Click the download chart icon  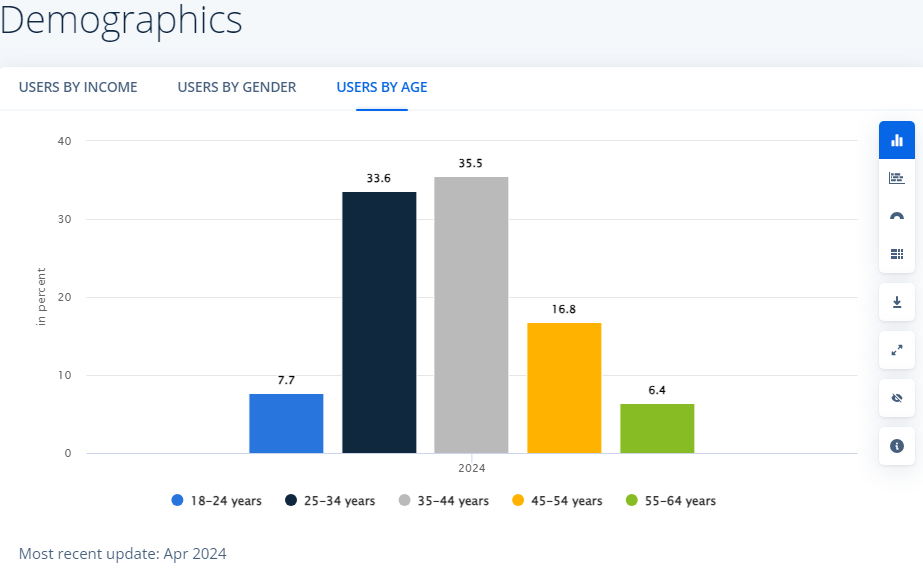point(896,302)
